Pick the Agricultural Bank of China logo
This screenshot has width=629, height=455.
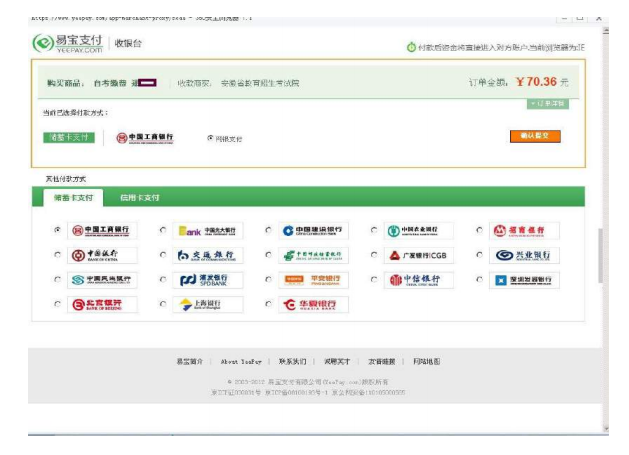(420, 231)
